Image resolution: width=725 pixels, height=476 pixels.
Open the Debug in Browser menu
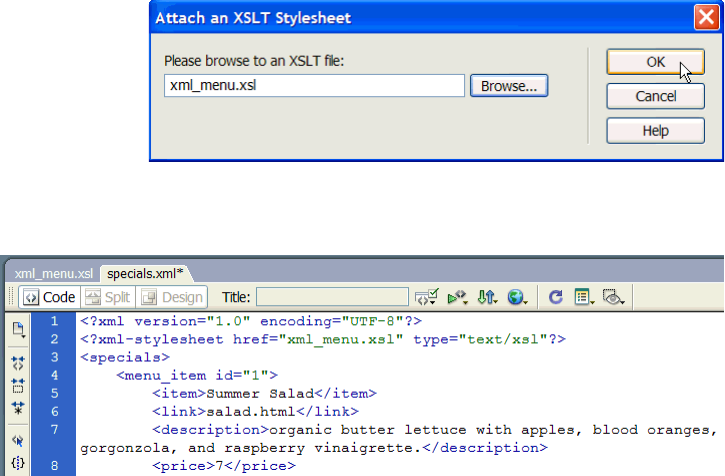[457, 297]
